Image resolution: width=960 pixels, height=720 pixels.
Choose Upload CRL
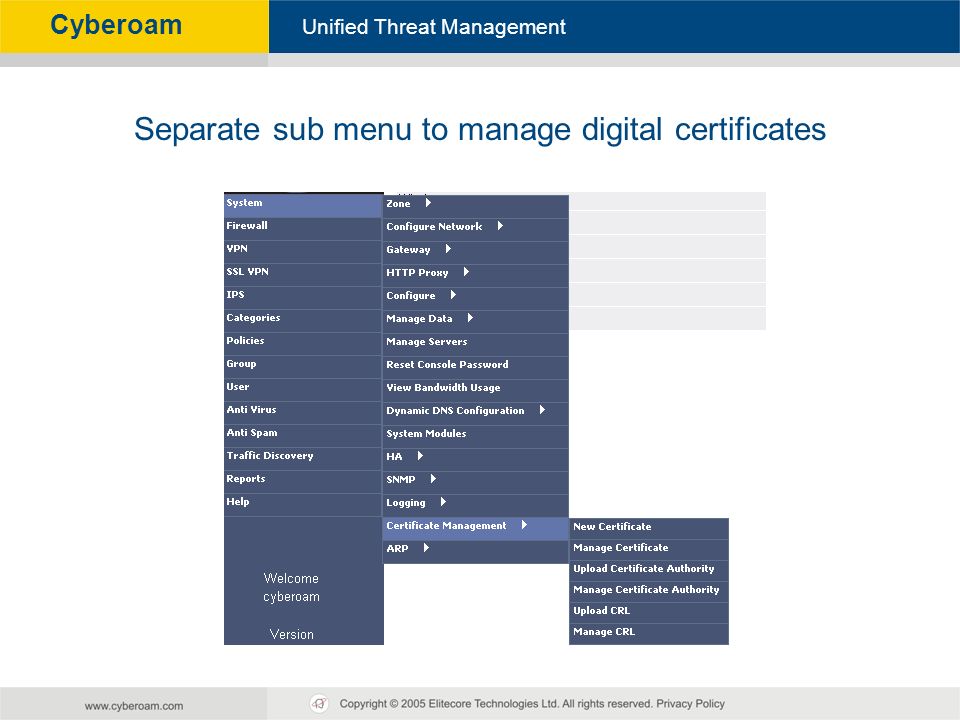pos(649,611)
